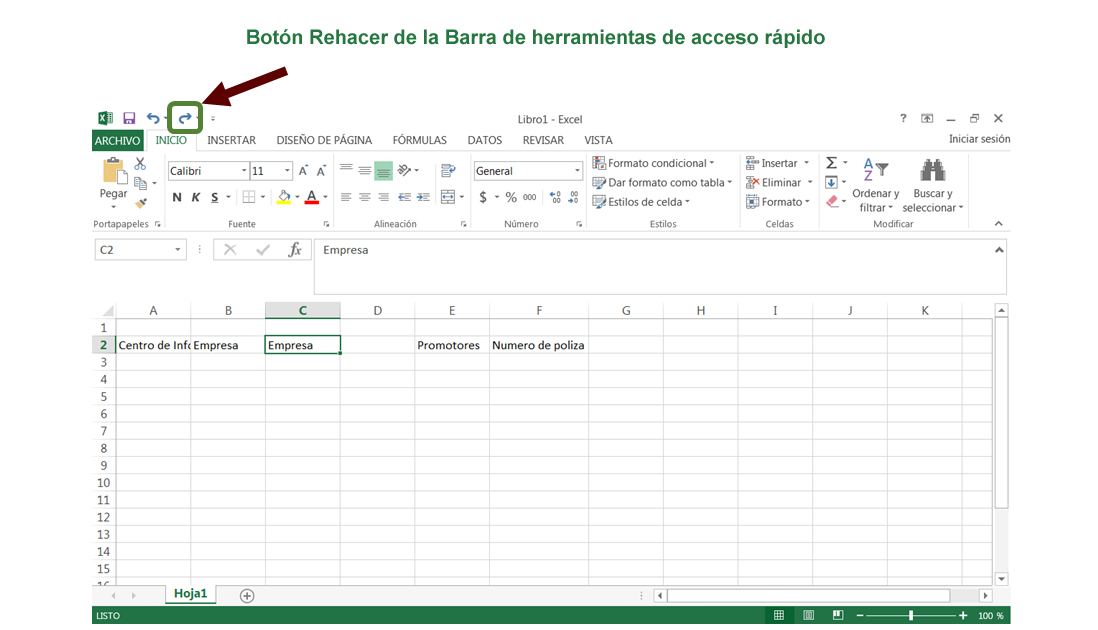The image size is (1098, 630).
Task: Click the new sheet plus icon
Action: pos(246,596)
